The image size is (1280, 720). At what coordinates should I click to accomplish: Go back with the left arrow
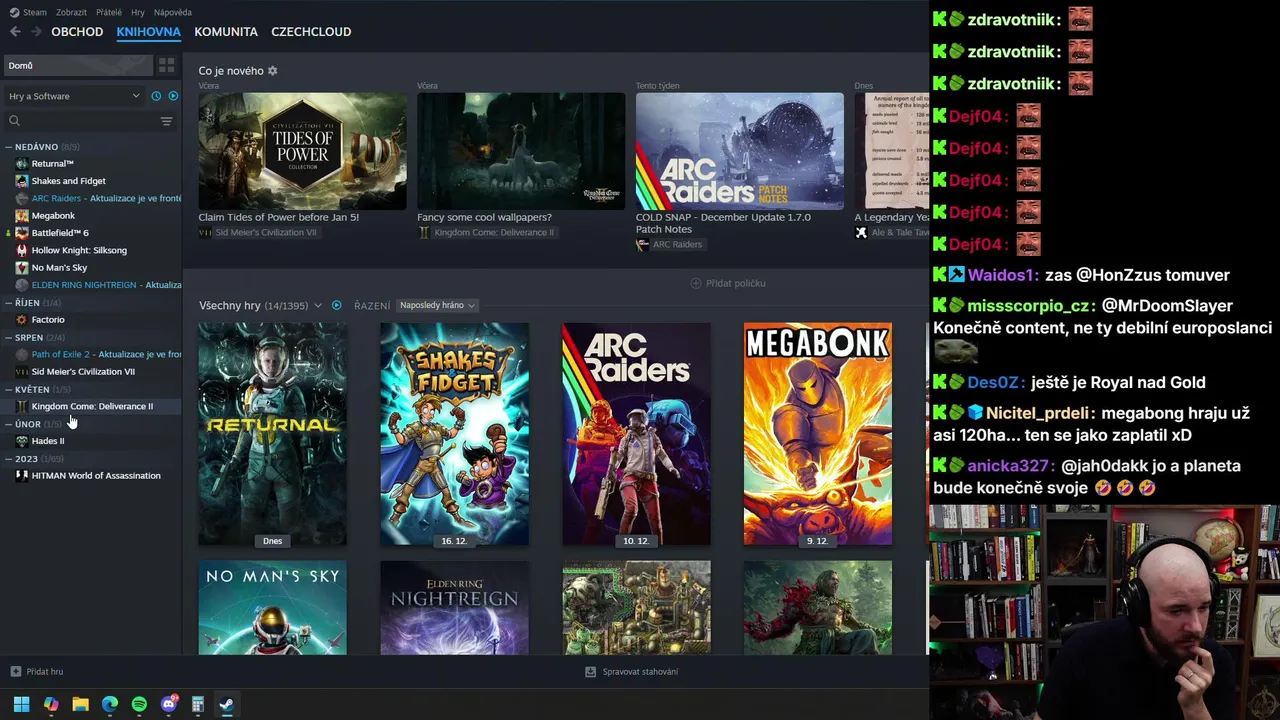point(15,31)
